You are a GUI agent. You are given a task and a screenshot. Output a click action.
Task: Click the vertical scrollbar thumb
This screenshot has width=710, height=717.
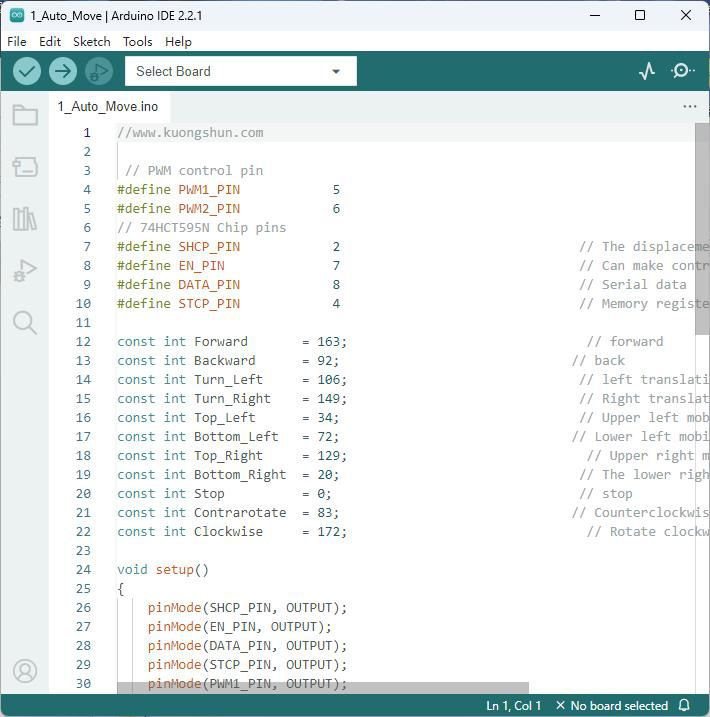tap(702, 229)
